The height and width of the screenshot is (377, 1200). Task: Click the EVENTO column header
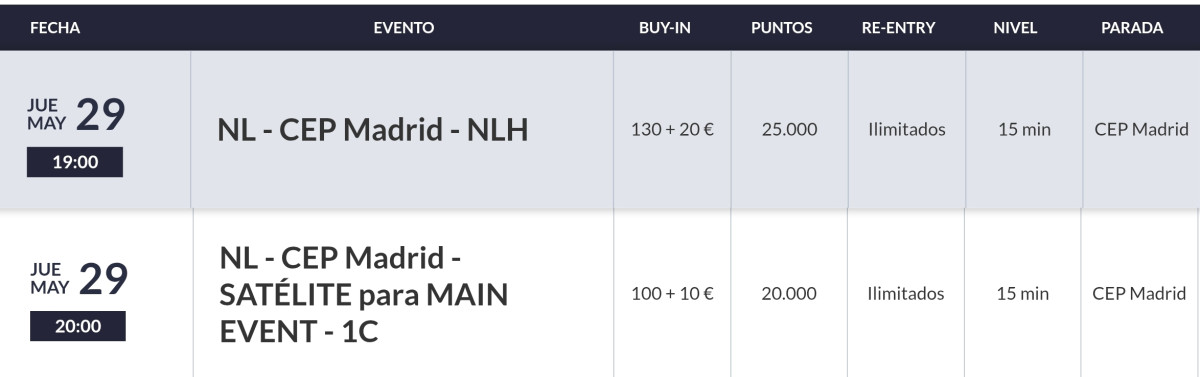[404, 28]
